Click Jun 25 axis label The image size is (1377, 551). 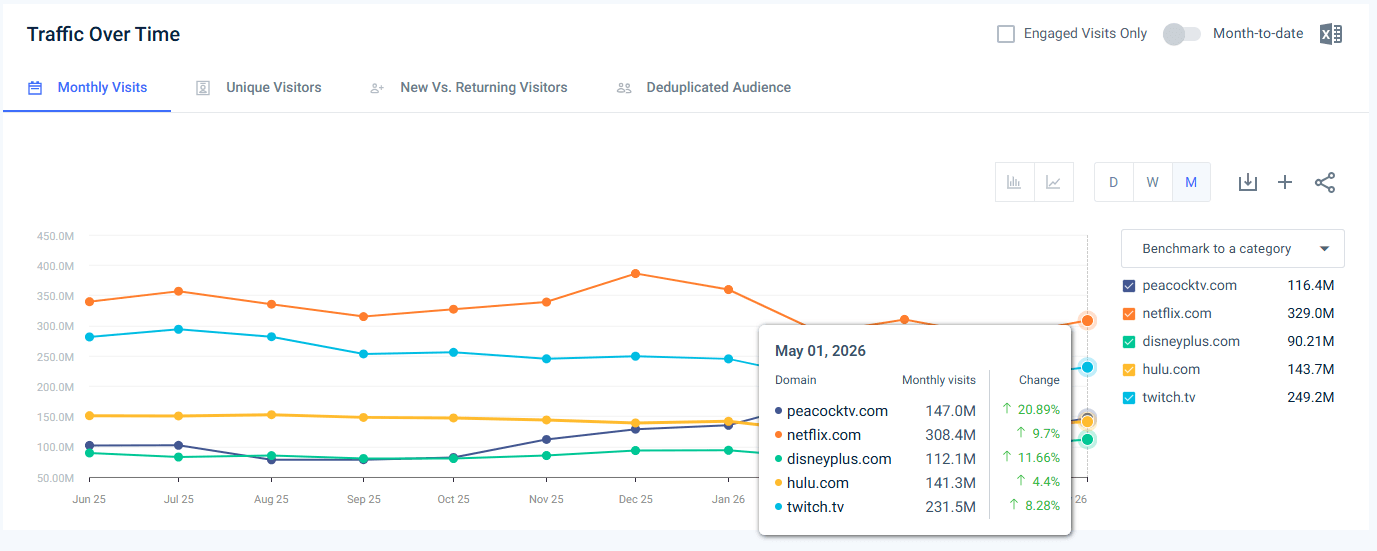point(89,499)
